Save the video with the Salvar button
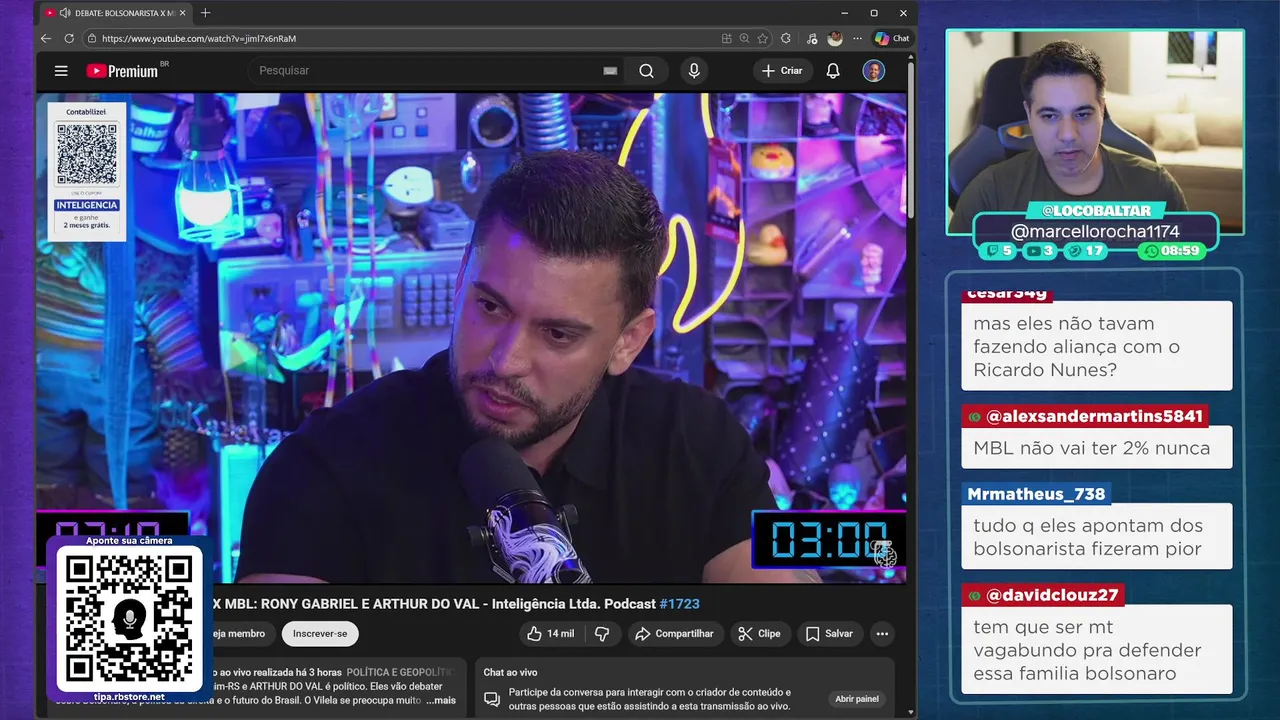 [829, 634]
